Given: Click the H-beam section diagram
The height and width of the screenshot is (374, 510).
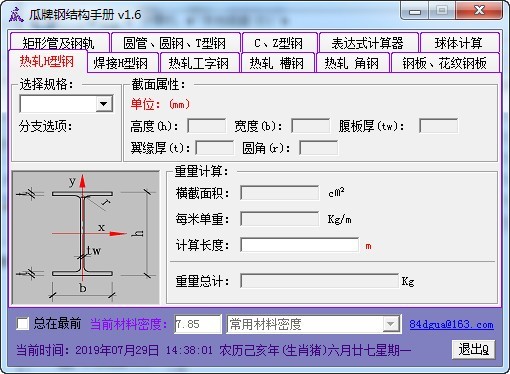Looking at the screenshot, I should pos(86,237).
